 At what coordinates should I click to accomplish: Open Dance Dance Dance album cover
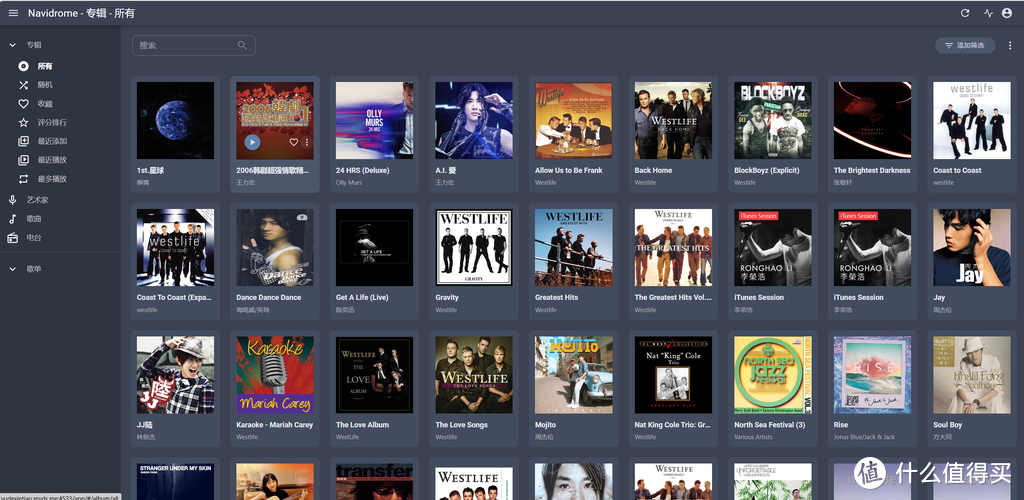[274, 247]
